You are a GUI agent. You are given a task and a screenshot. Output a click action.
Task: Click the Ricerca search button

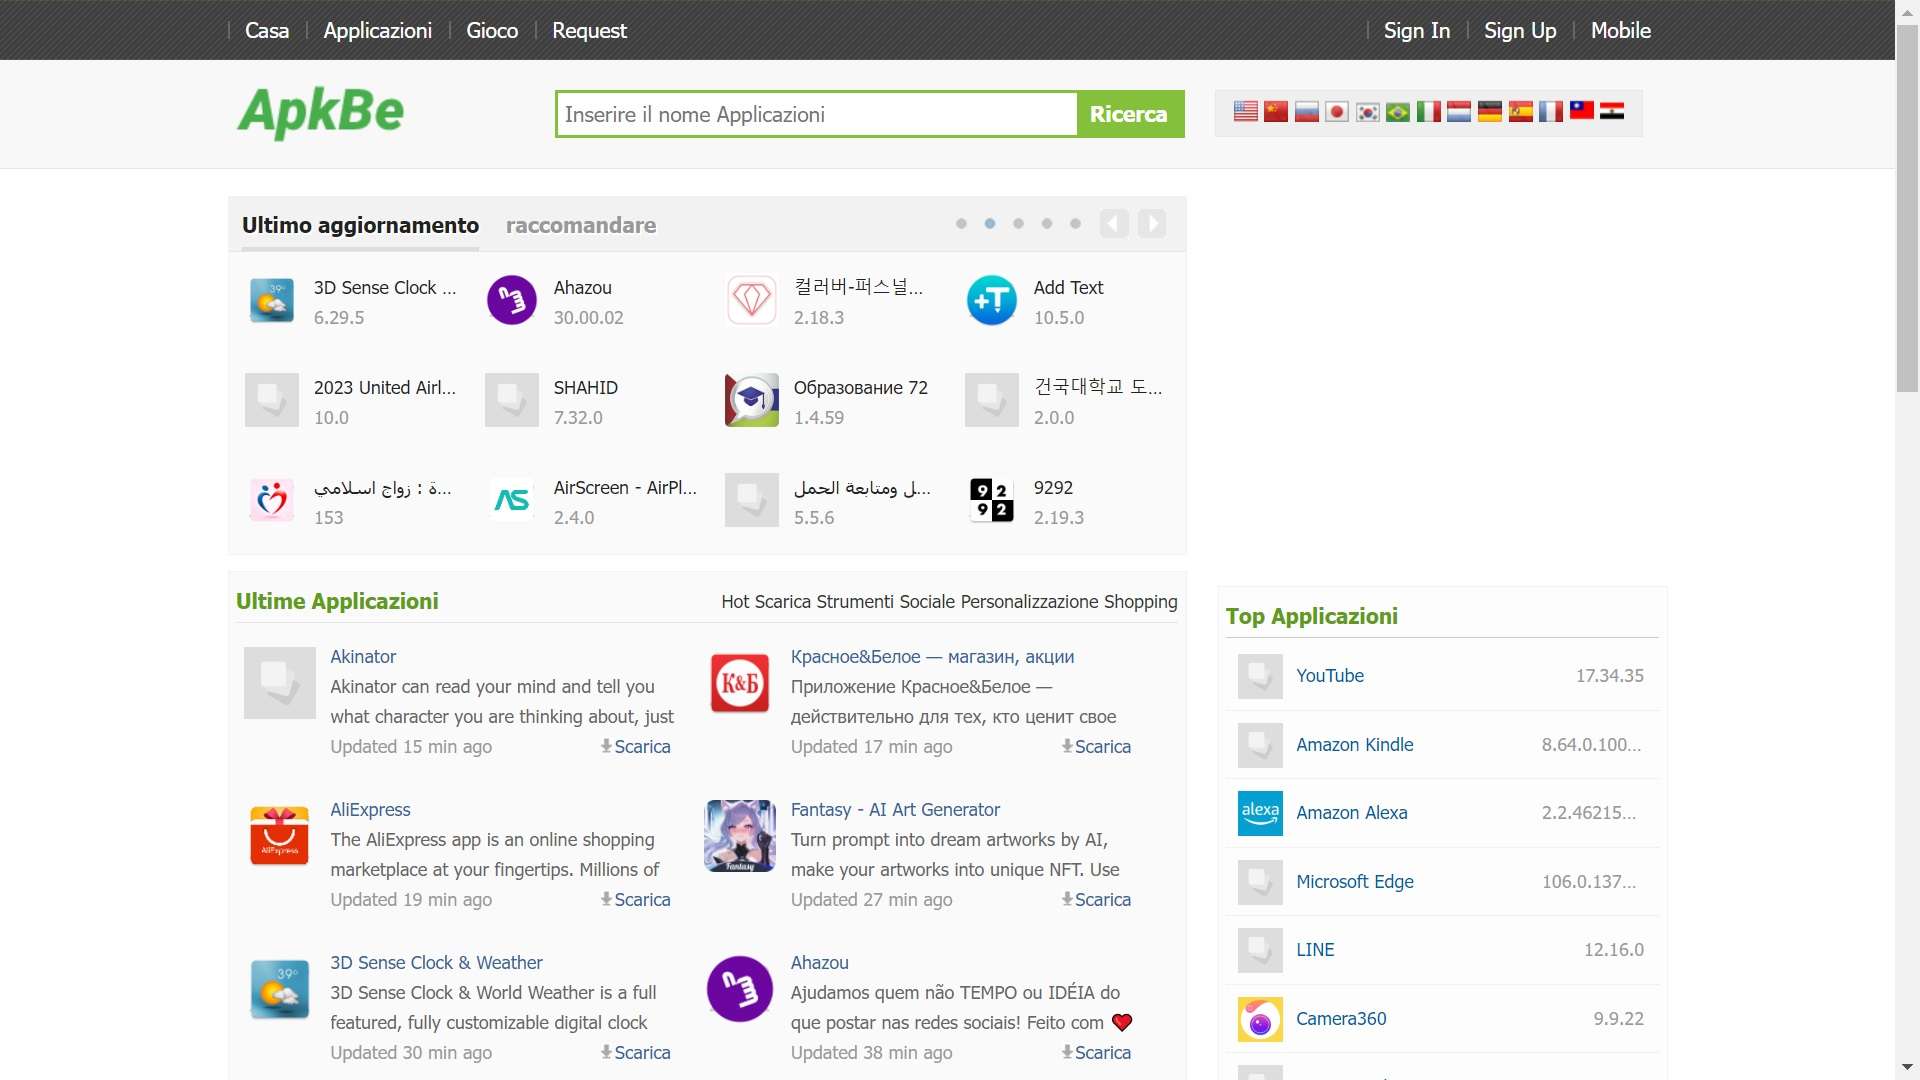[1129, 114]
